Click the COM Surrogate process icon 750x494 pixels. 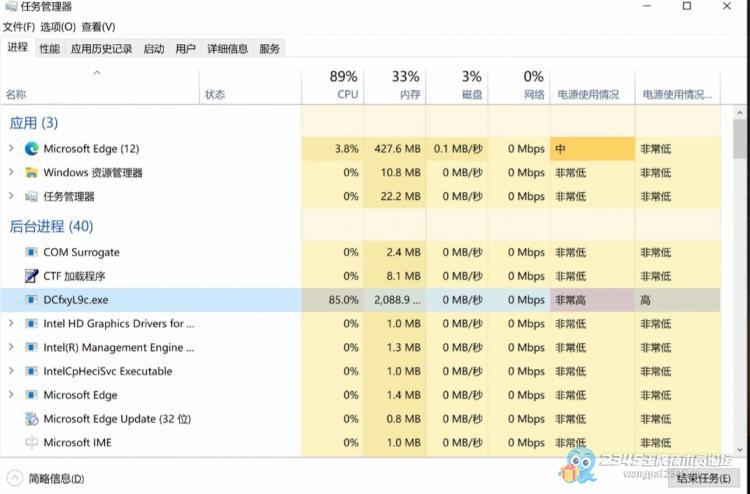coord(32,252)
